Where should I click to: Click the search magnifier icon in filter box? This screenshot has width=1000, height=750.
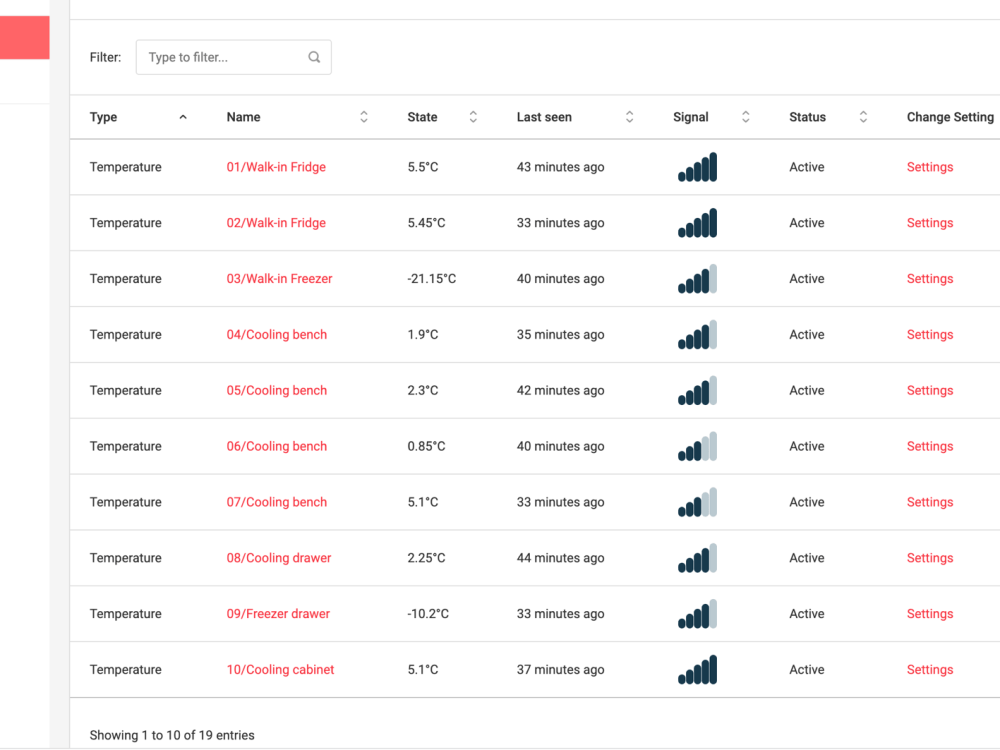click(314, 57)
